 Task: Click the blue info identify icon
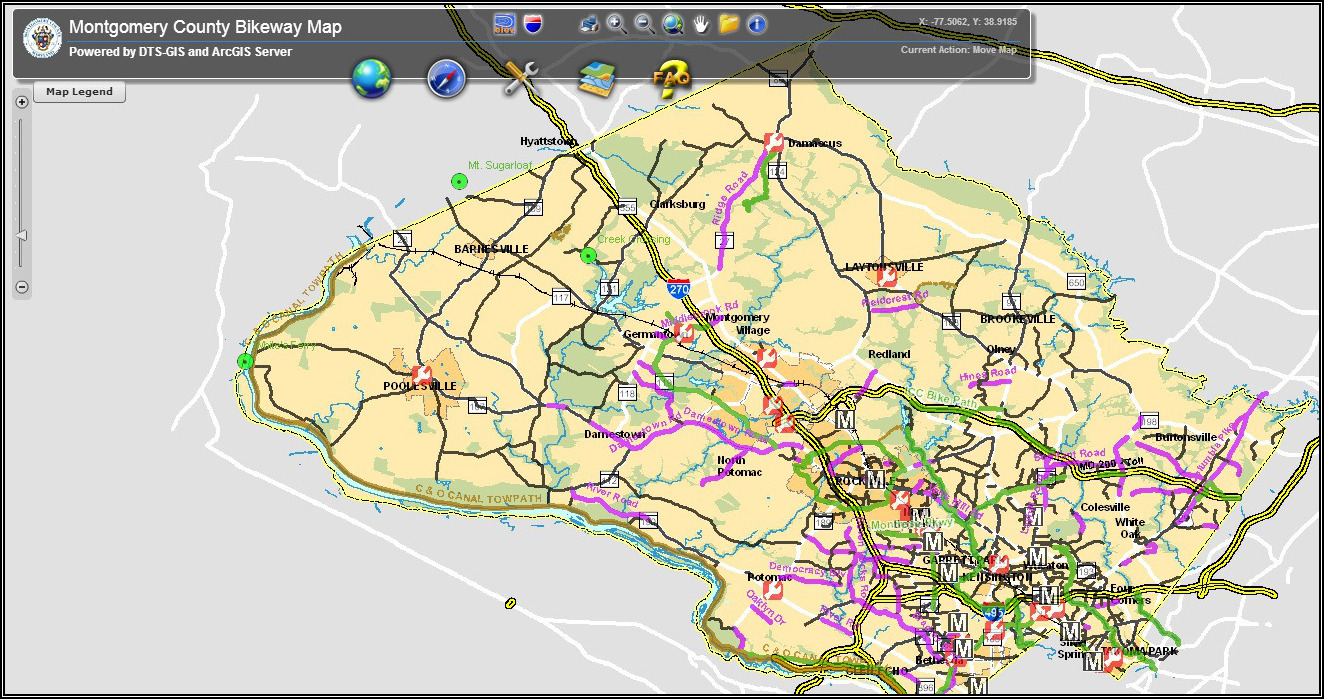click(757, 24)
